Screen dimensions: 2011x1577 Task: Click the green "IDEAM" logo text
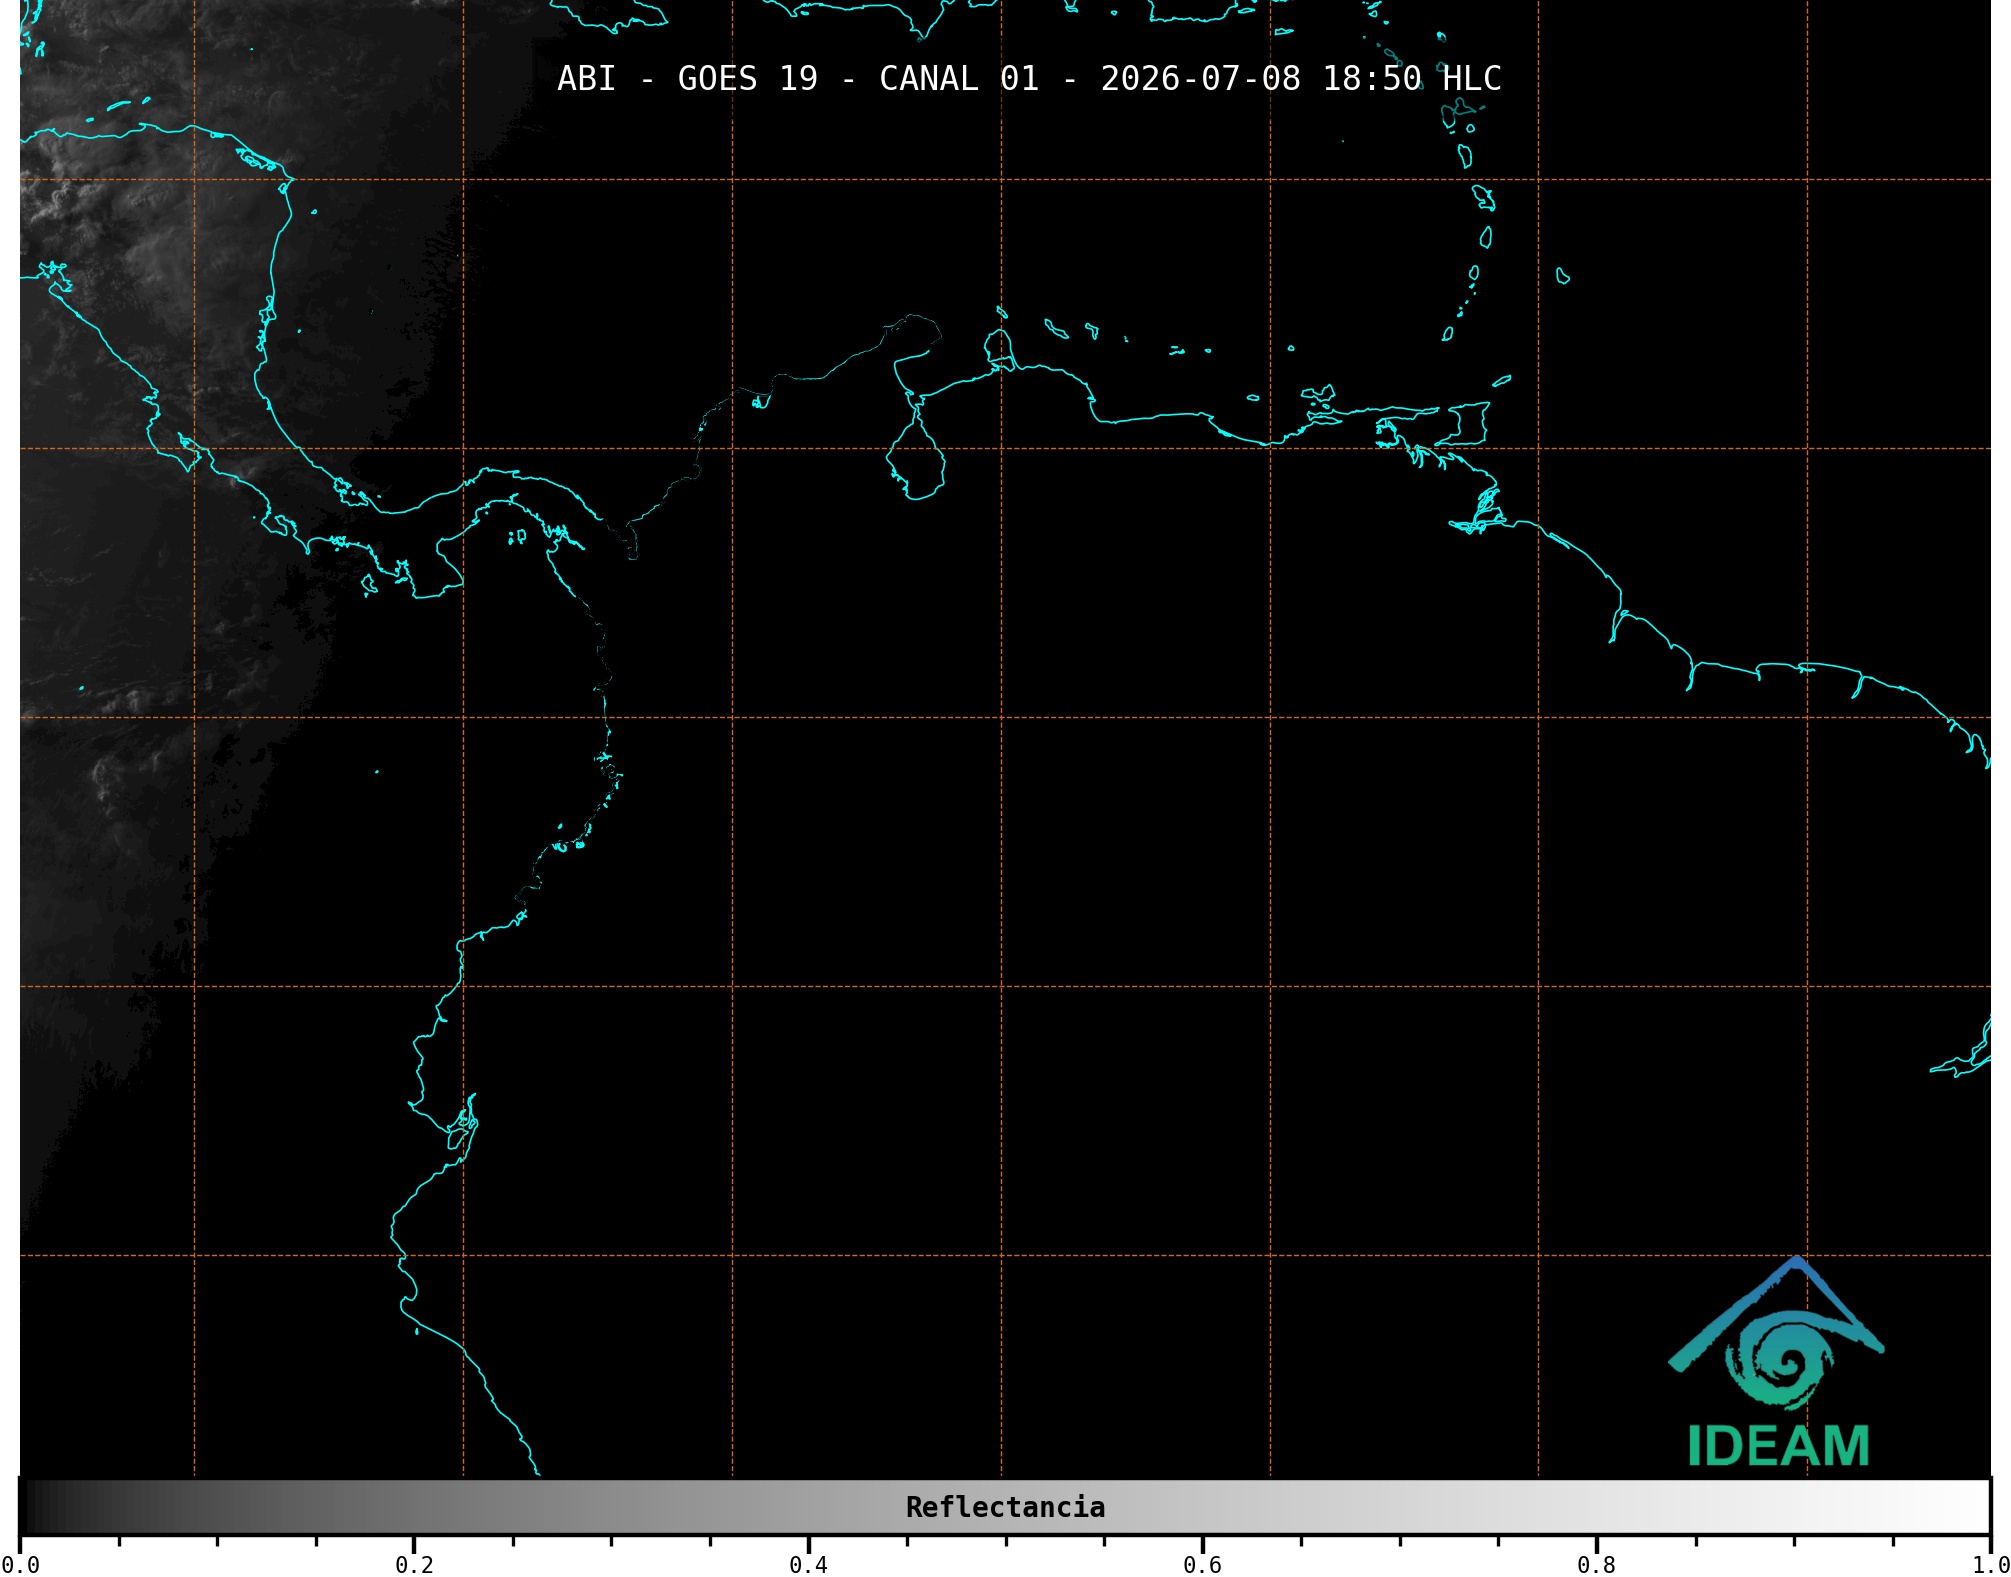click(x=1779, y=1446)
